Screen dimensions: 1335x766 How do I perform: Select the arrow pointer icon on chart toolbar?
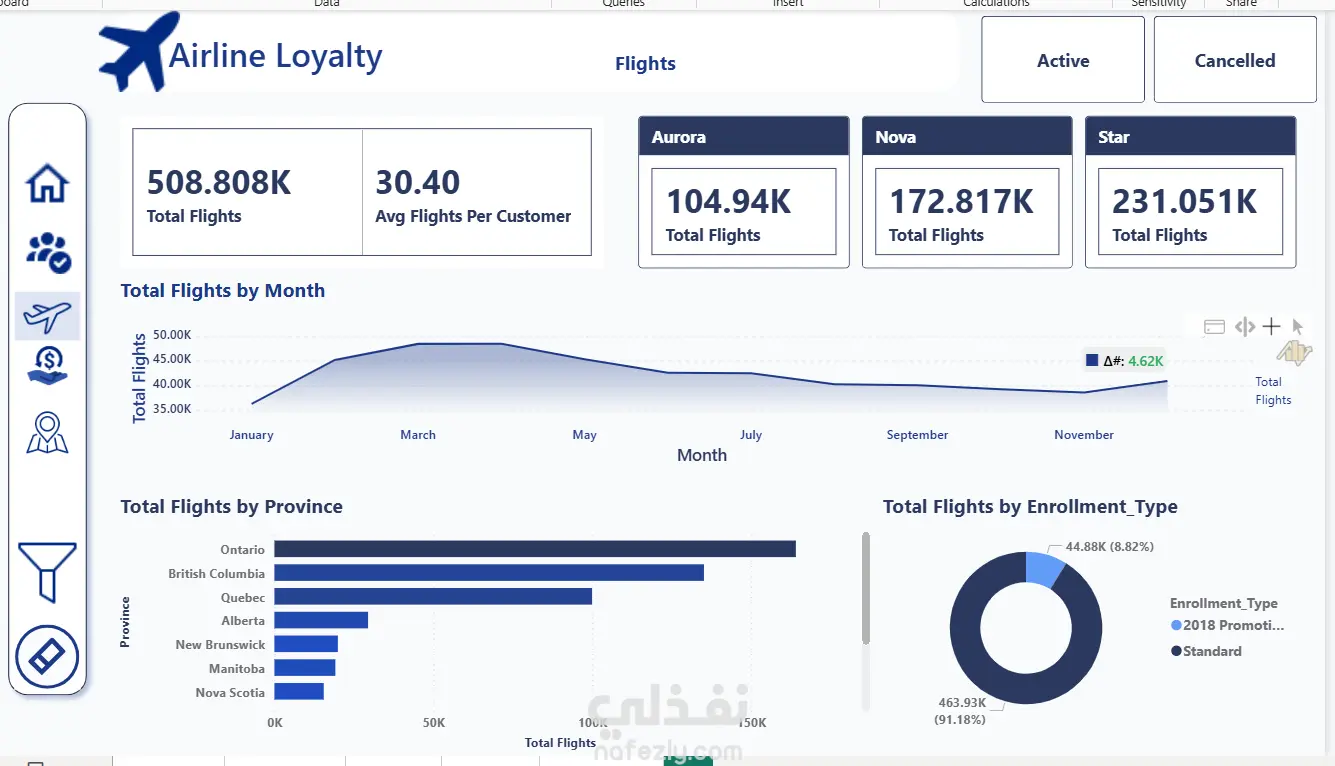click(1298, 326)
